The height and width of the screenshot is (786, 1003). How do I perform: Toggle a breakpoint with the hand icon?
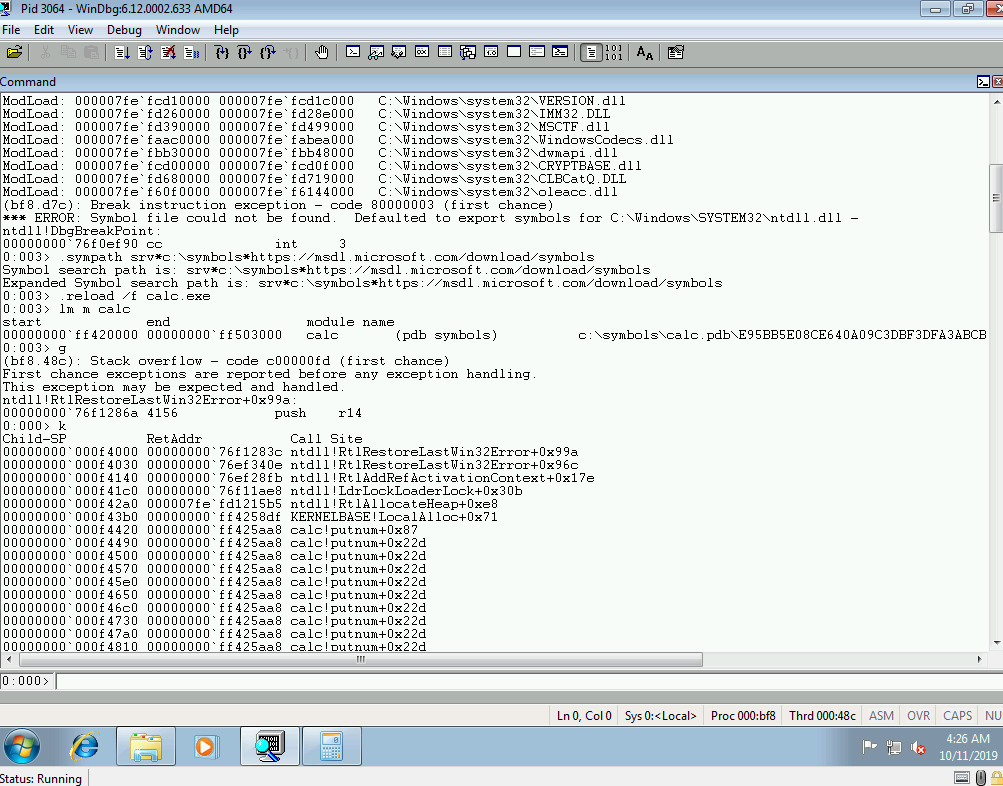pos(321,52)
